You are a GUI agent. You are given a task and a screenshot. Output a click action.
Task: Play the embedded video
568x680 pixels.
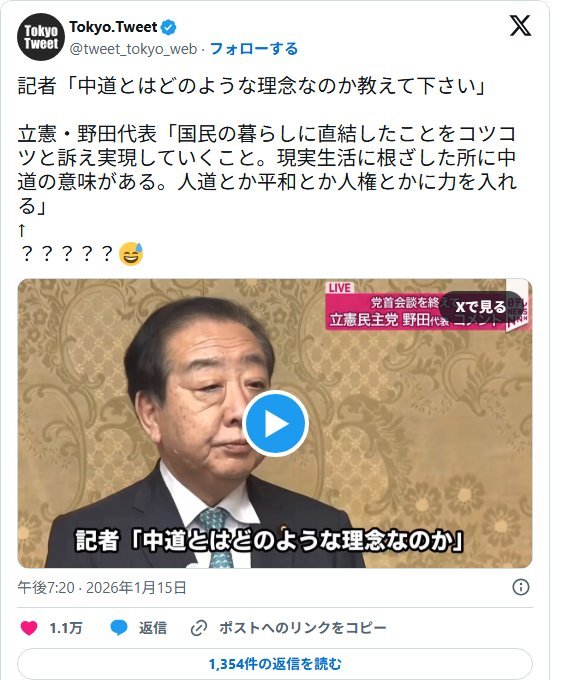275,423
